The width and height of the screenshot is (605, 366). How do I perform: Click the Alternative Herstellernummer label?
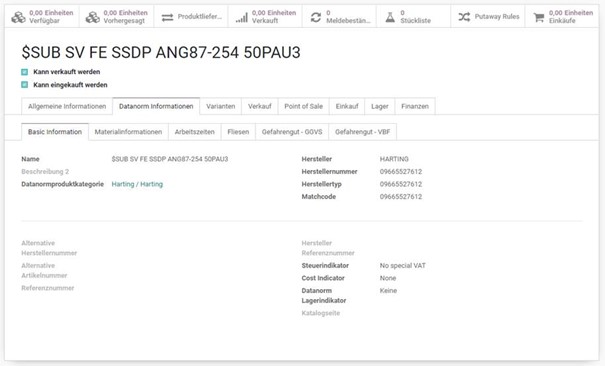pyautogui.click(x=49, y=248)
